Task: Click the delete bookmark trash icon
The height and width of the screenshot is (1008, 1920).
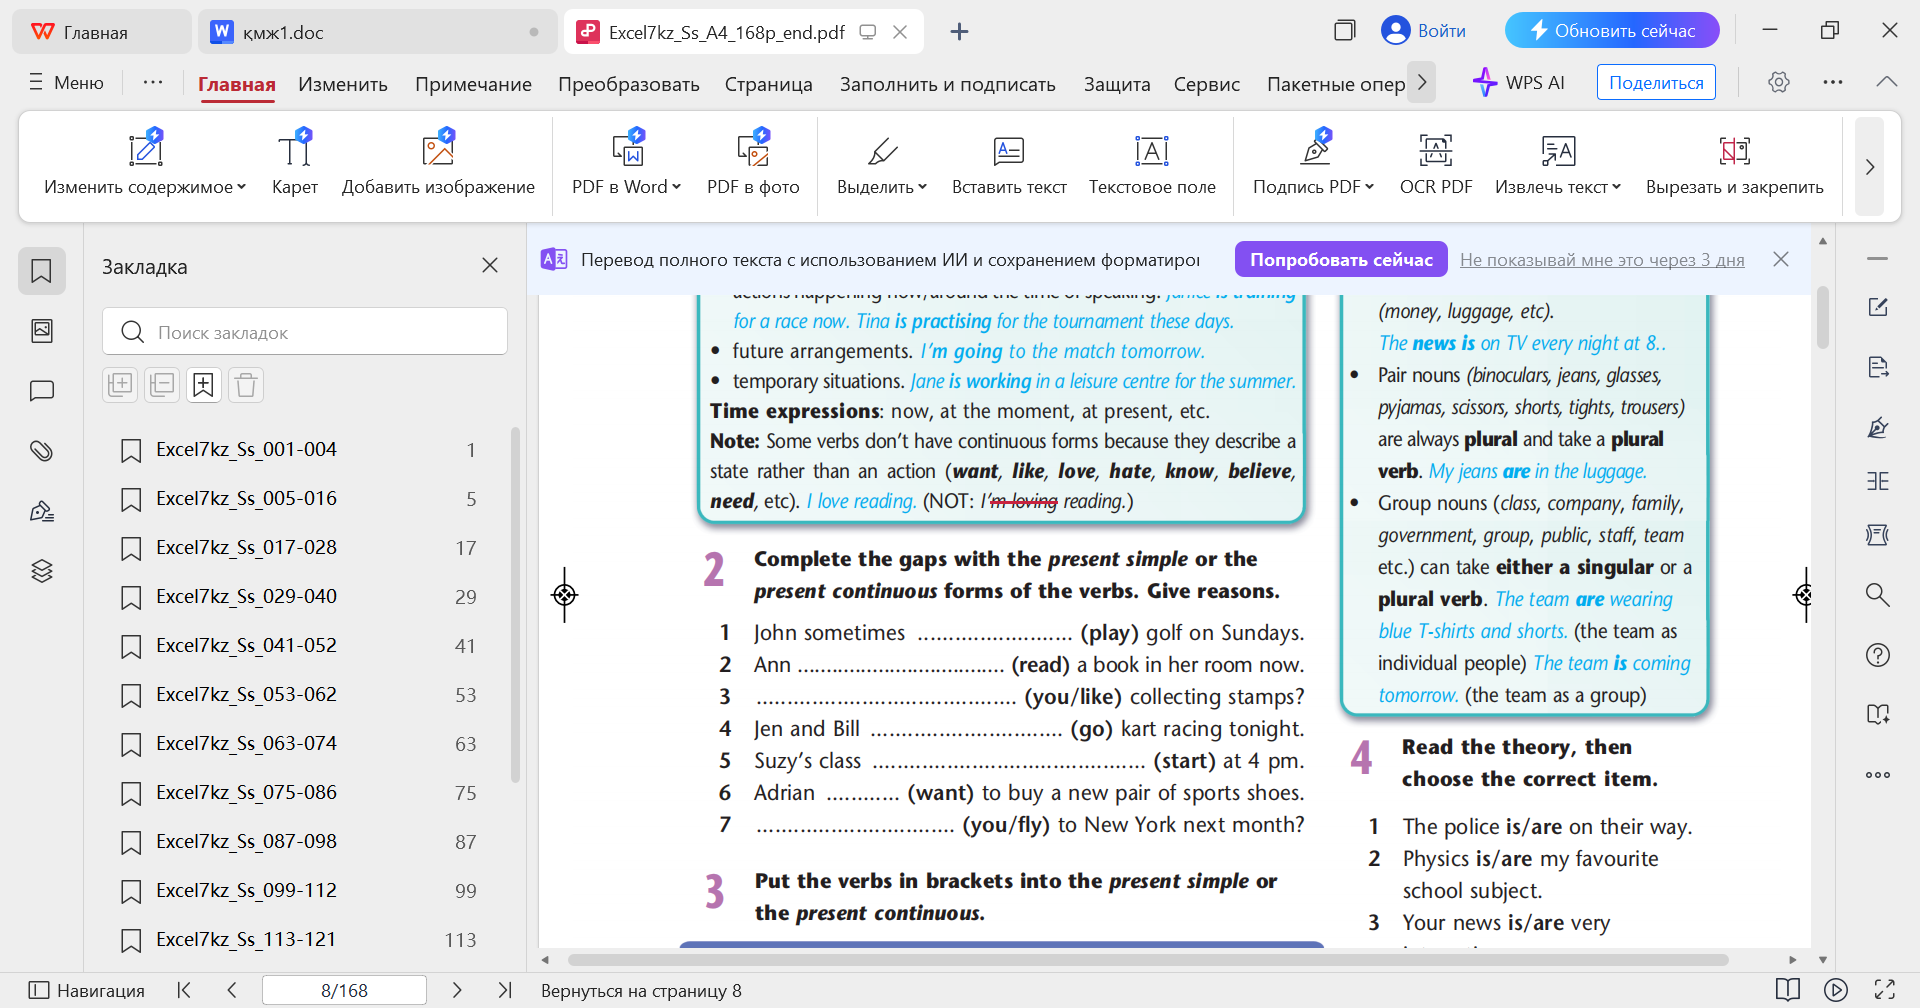Action: [x=246, y=385]
